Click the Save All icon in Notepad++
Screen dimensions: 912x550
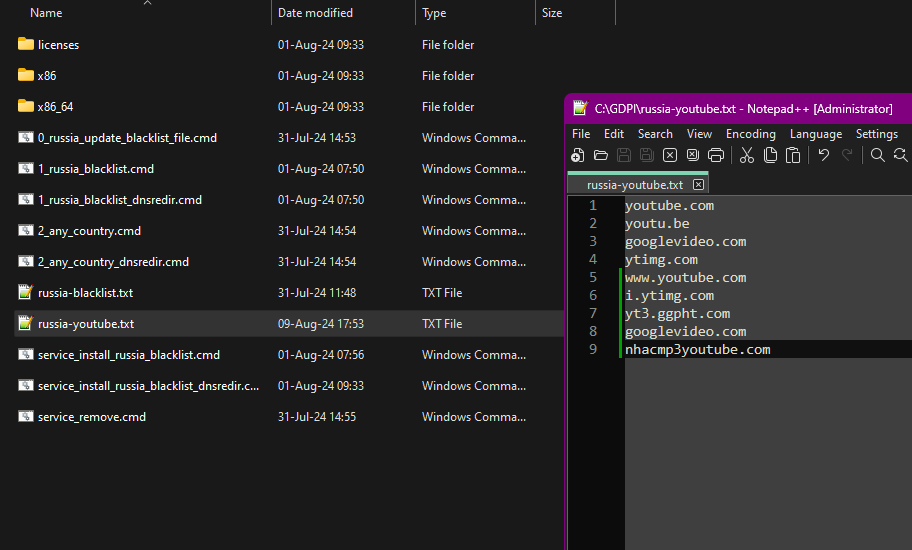click(647, 155)
